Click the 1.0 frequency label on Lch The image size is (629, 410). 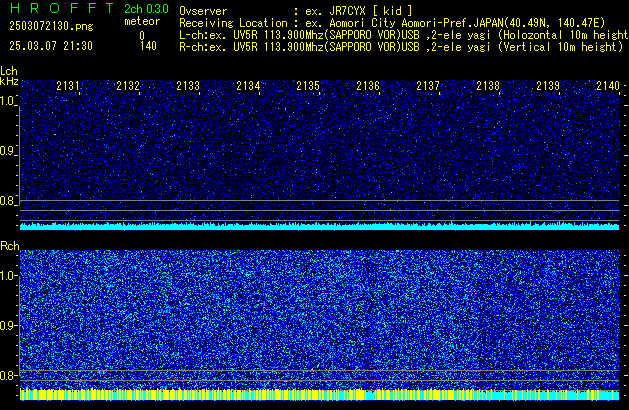click(x=8, y=101)
